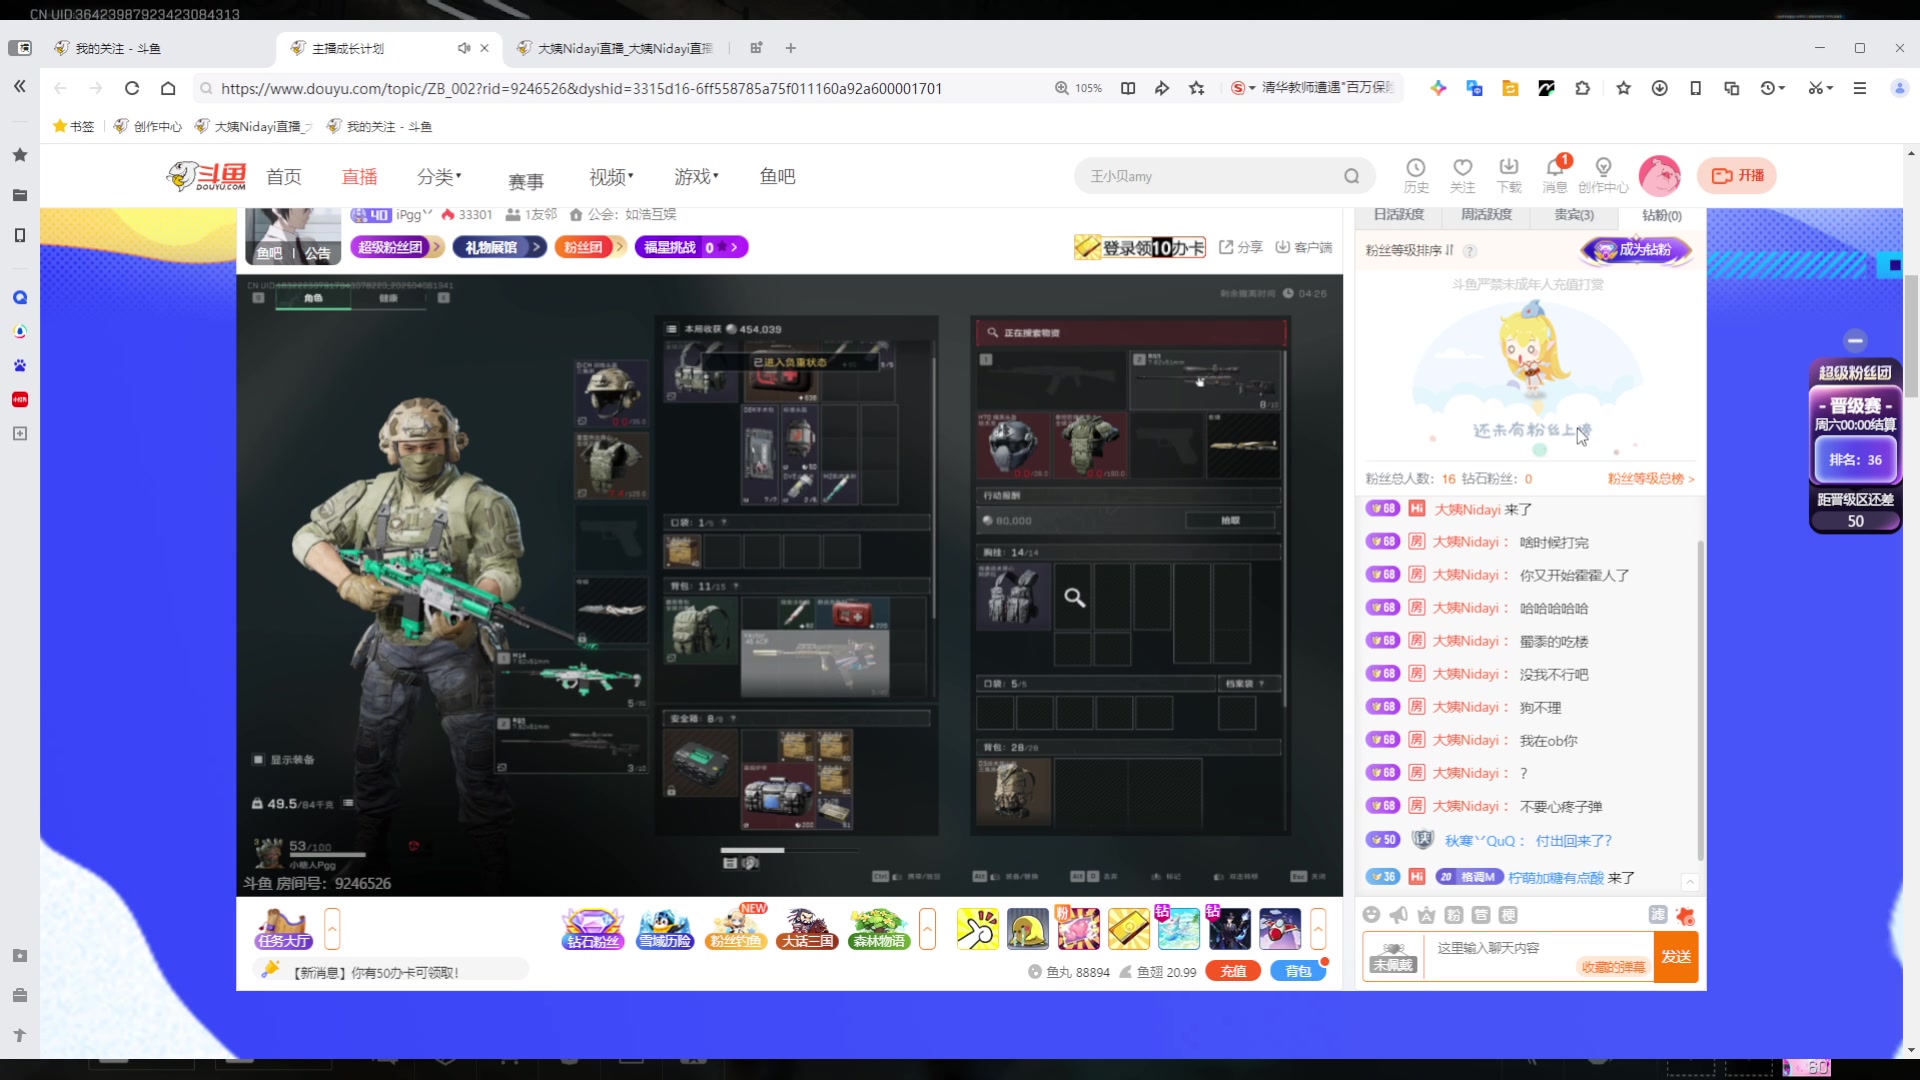The width and height of the screenshot is (1920, 1080).
Task: Send the yellow clapping-hand gift
Action: [x=977, y=929]
